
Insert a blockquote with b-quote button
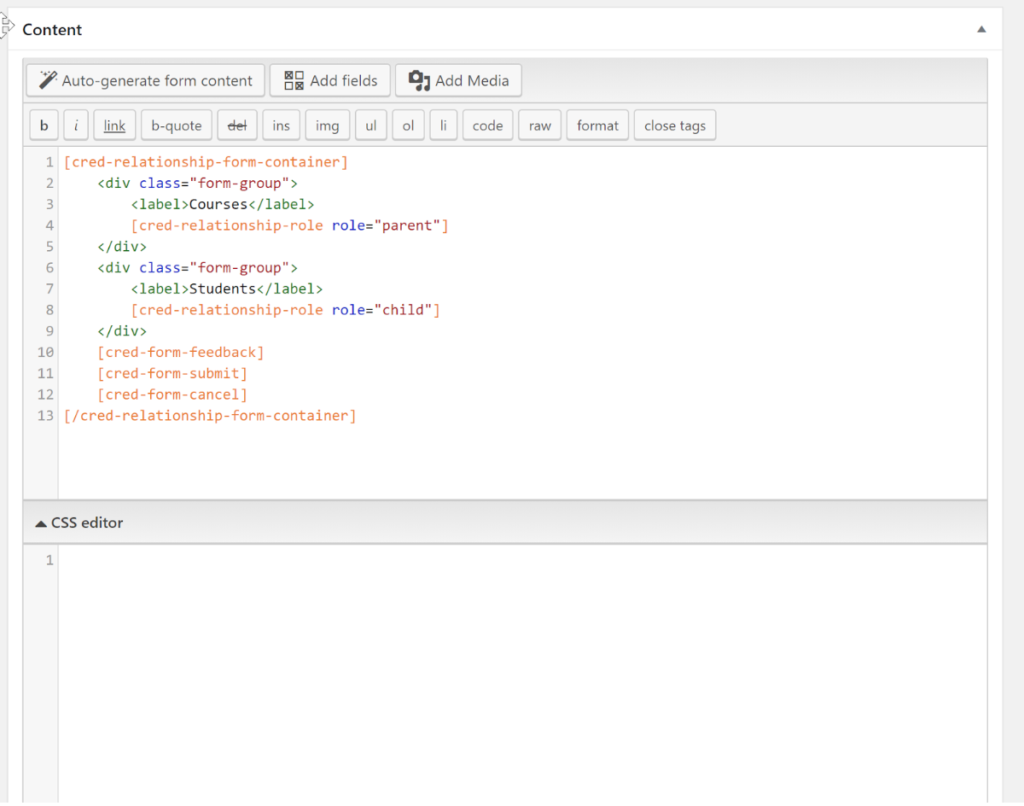tap(176, 126)
